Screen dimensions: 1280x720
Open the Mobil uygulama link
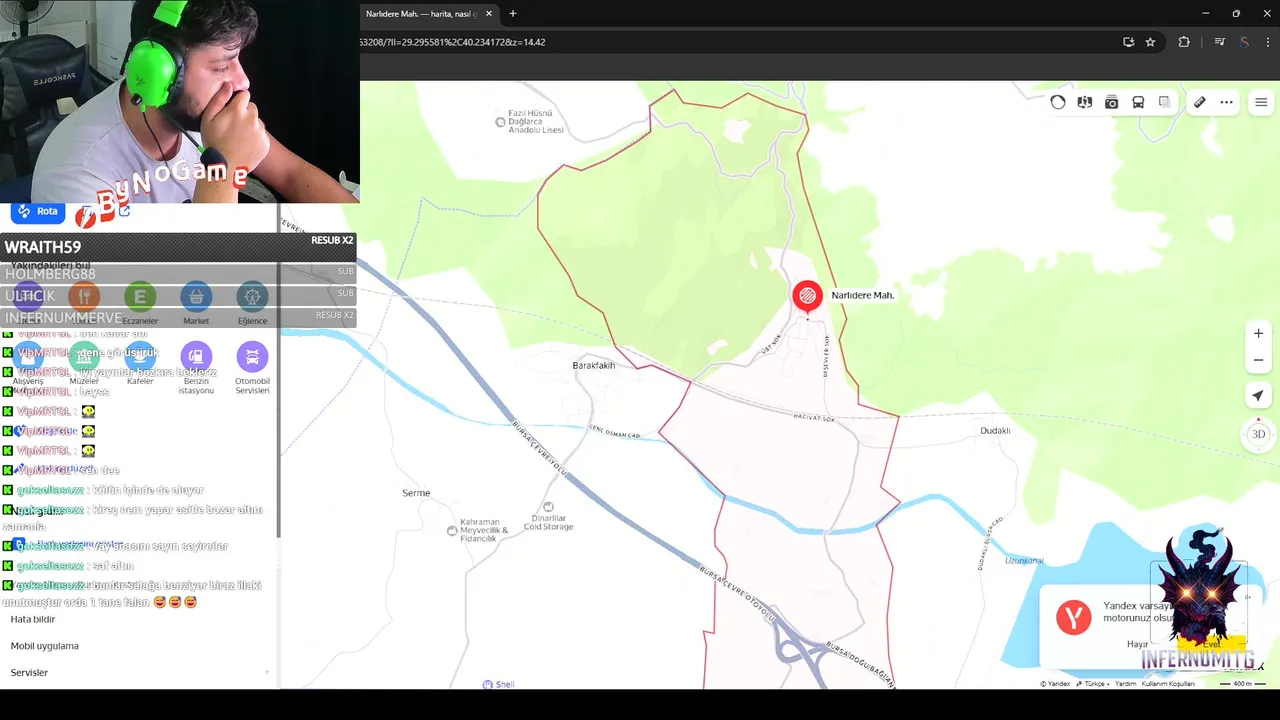pos(45,646)
